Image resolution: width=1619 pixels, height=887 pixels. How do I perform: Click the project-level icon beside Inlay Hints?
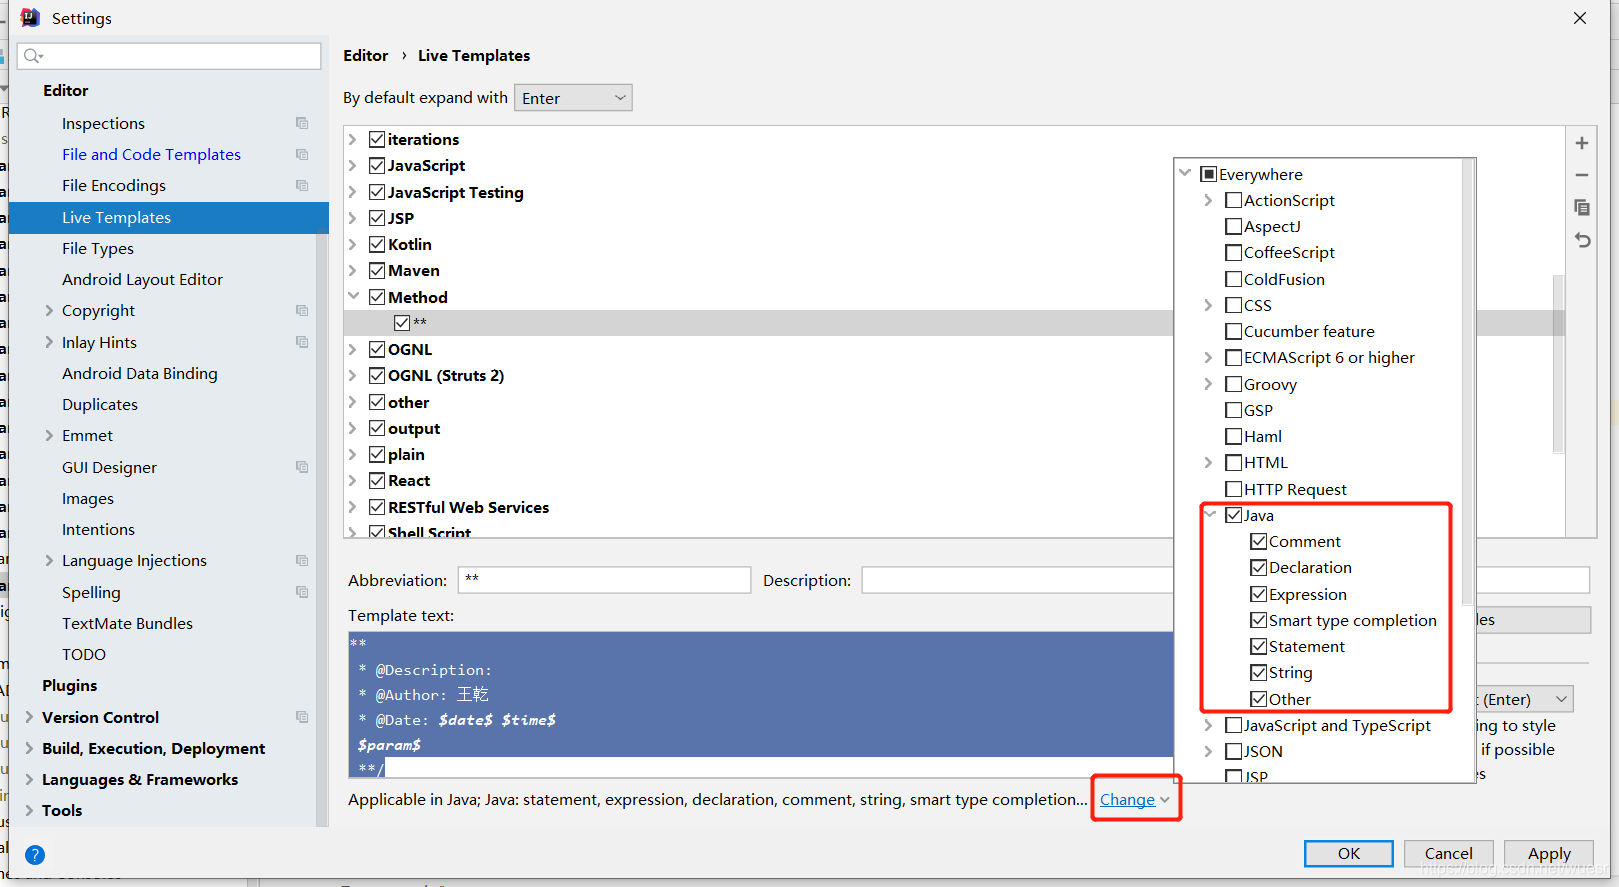click(x=302, y=342)
